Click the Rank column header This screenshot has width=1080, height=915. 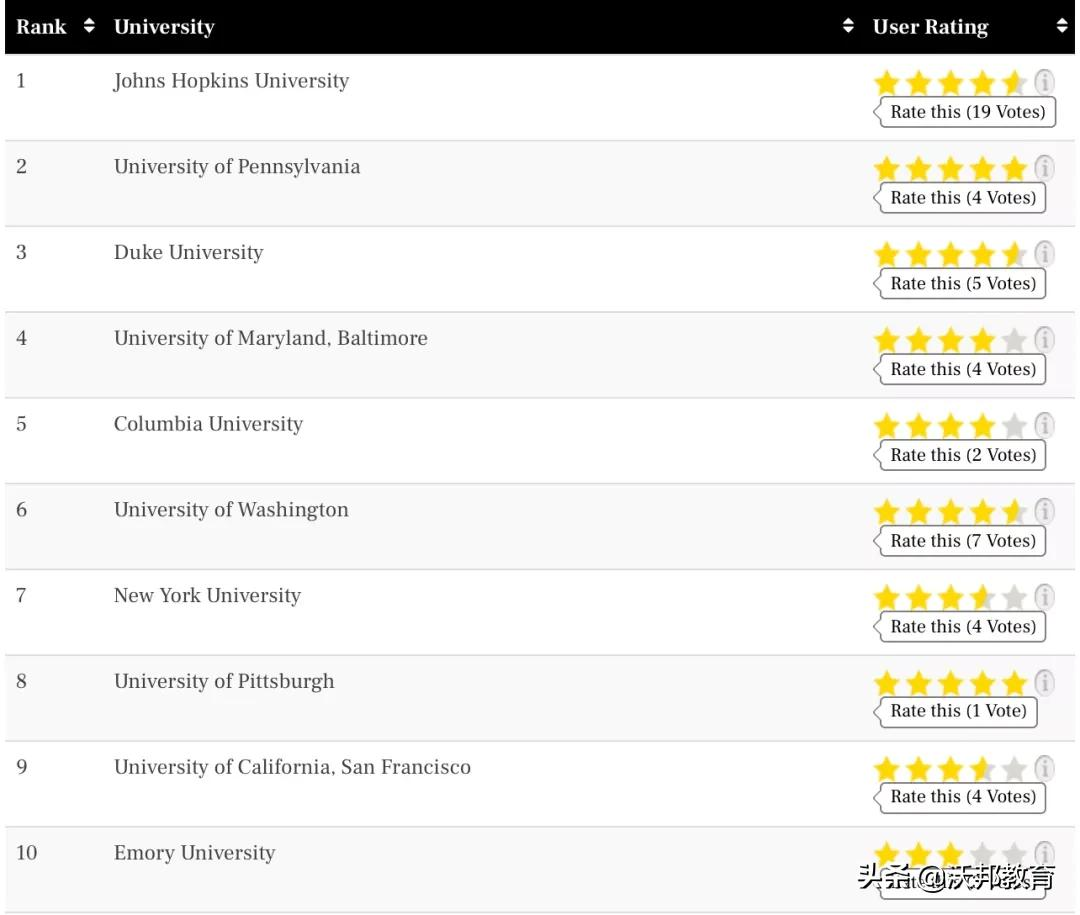41,27
